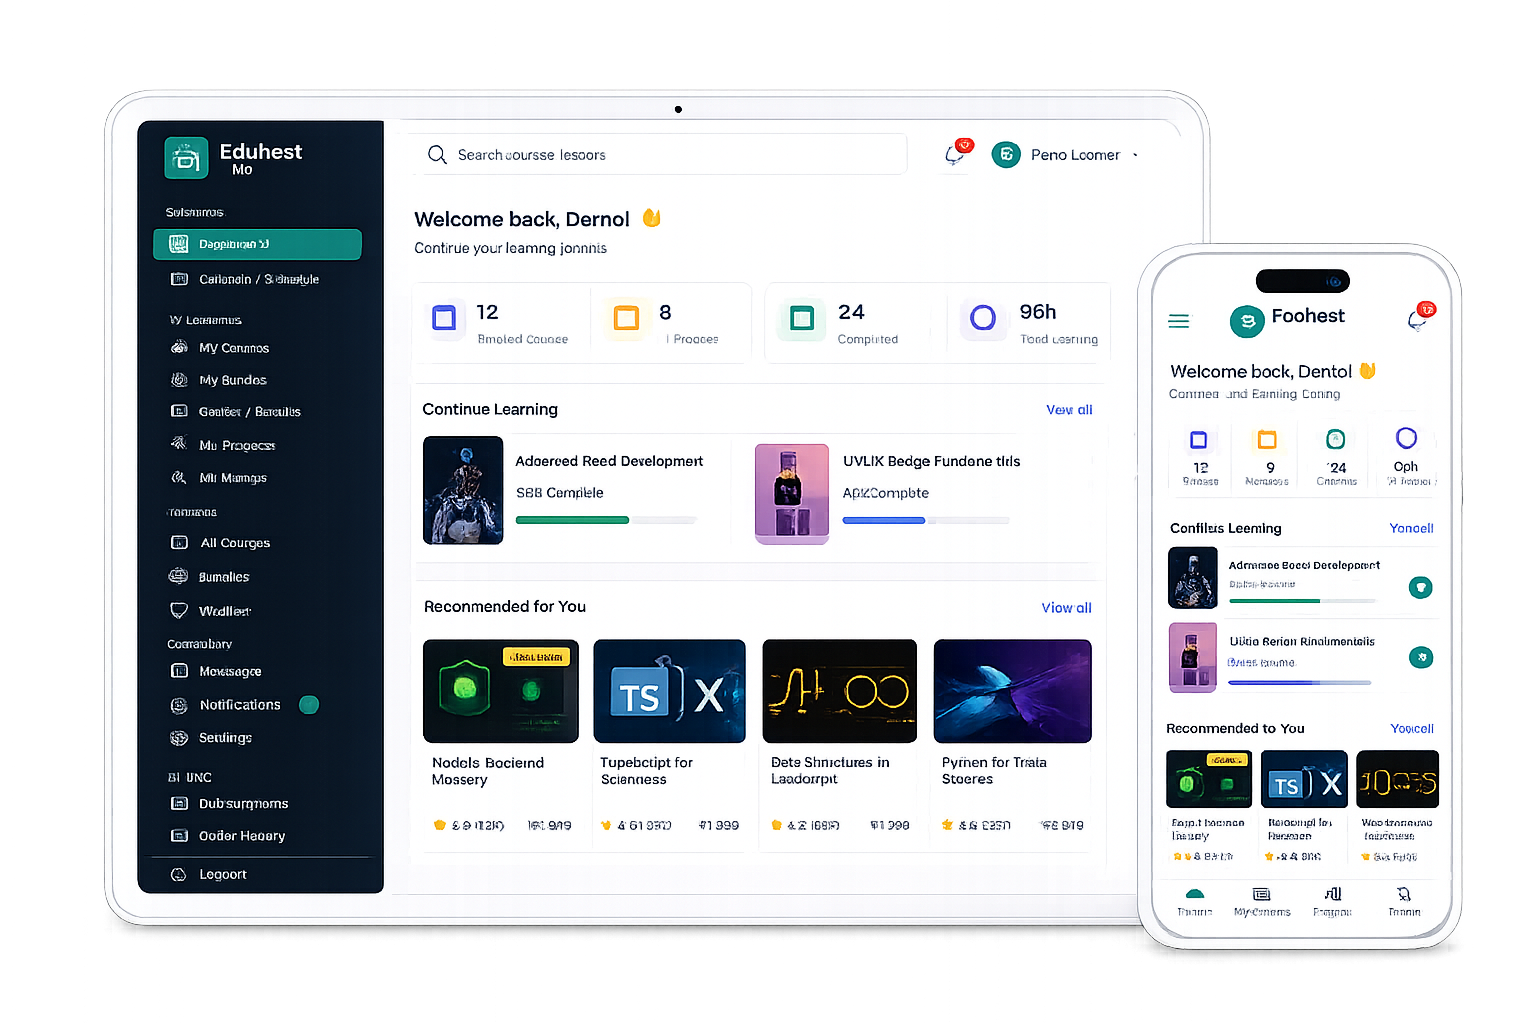The height and width of the screenshot is (1024, 1536).
Task: Click the phone's notification bell with the red badge
Action: (x=1421, y=316)
